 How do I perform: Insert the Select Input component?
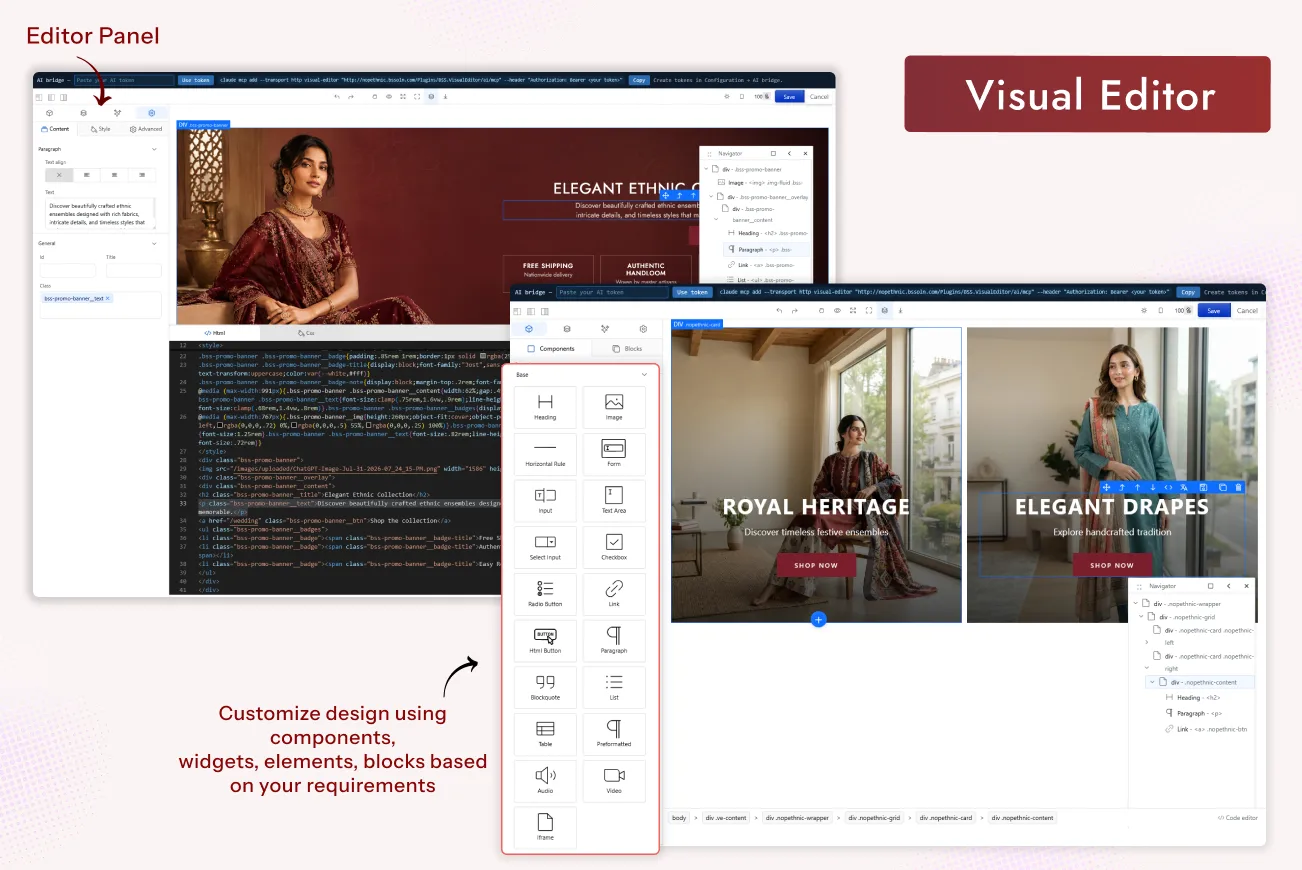(x=545, y=548)
